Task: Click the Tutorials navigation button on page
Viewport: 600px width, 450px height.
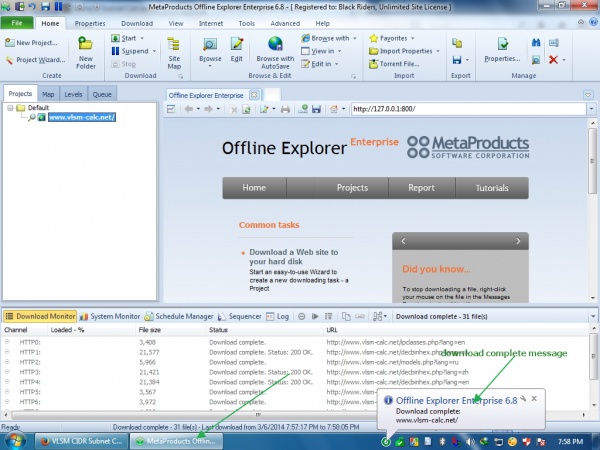Action: [x=491, y=187]
